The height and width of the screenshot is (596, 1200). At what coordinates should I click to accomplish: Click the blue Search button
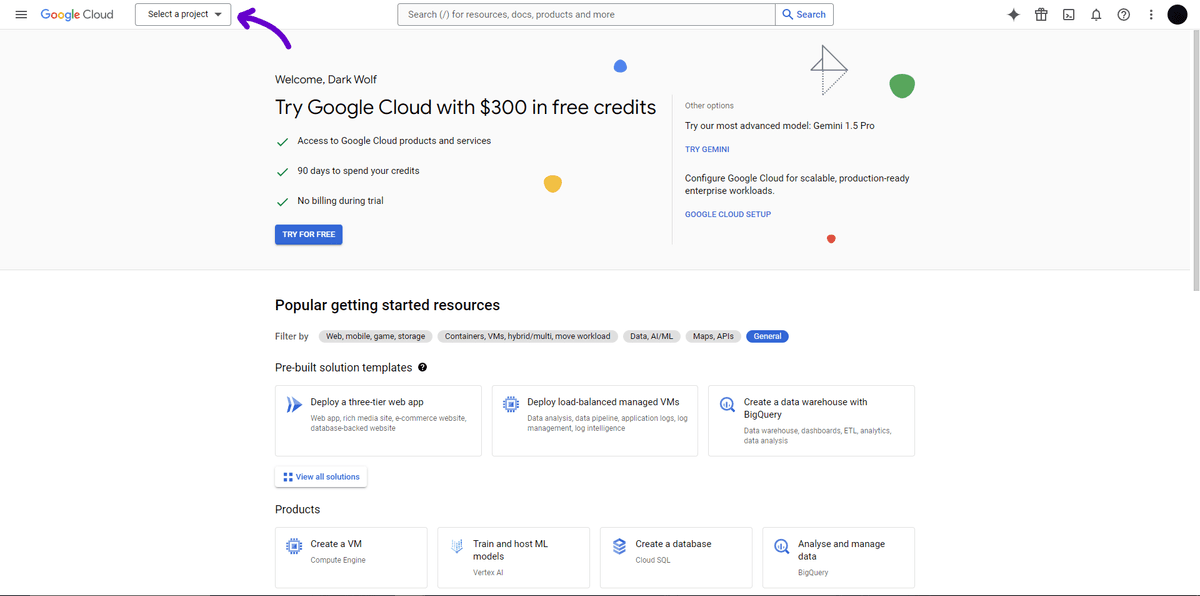click(x=804, y=15)
